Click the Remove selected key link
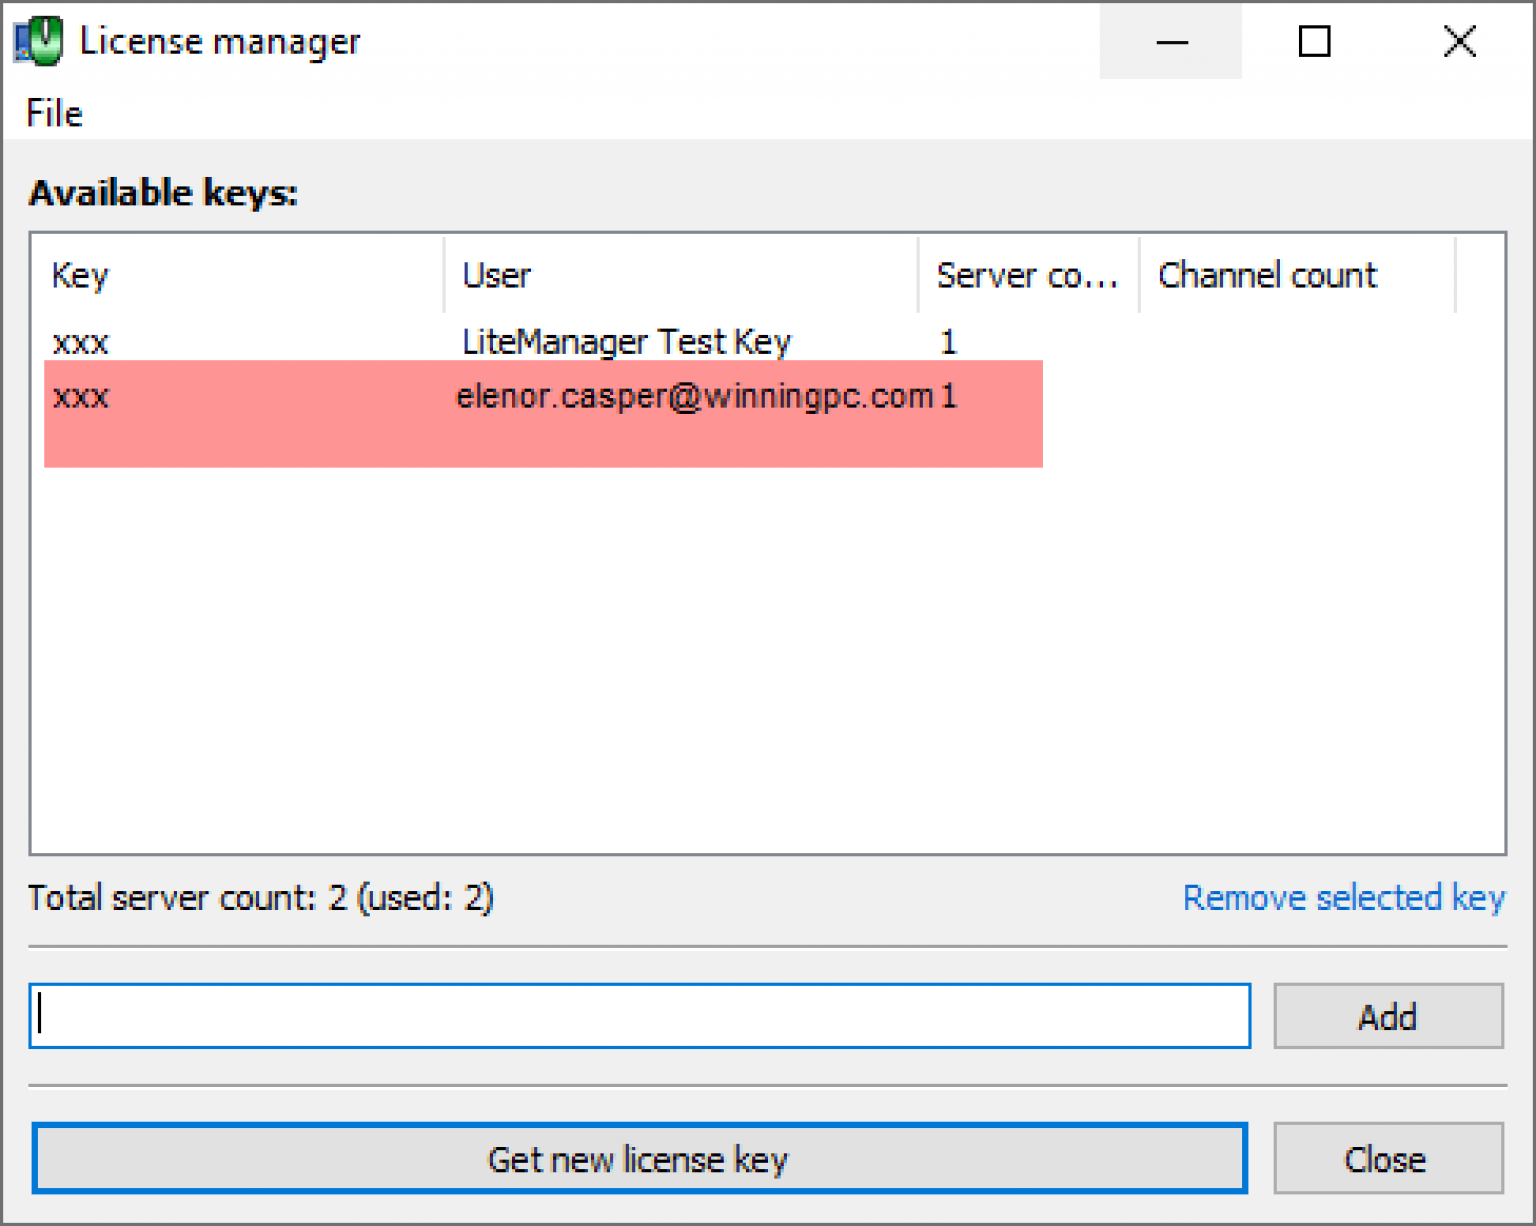1536x1226 pixels. [x=1343, y=898]
